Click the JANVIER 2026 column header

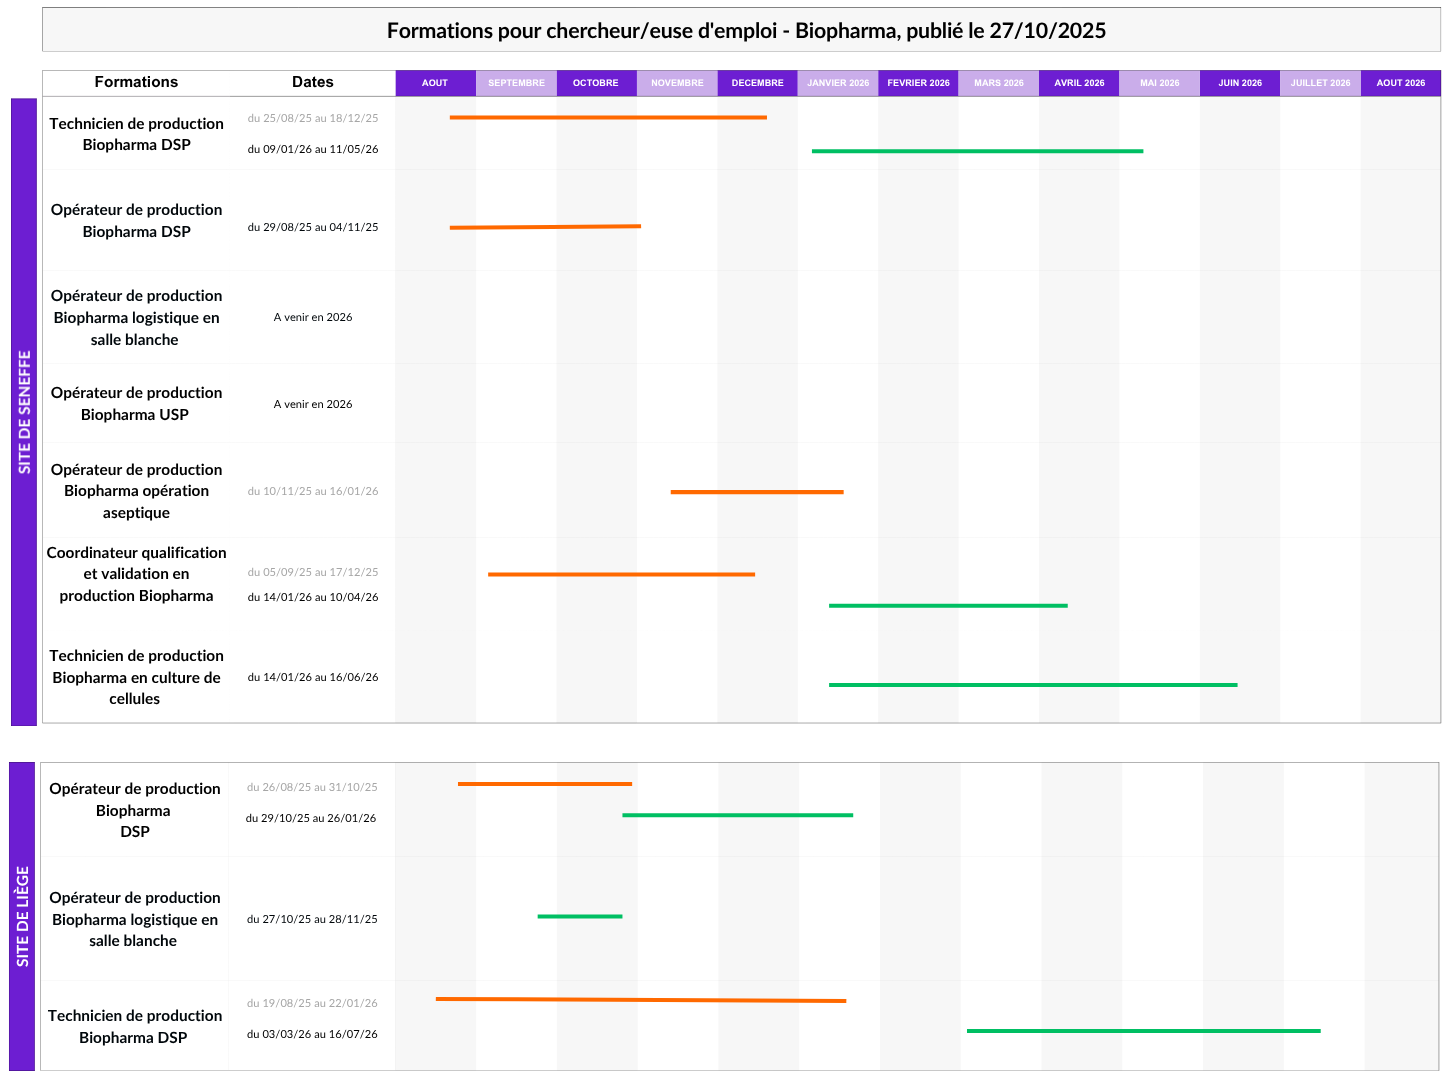(838, 83)
